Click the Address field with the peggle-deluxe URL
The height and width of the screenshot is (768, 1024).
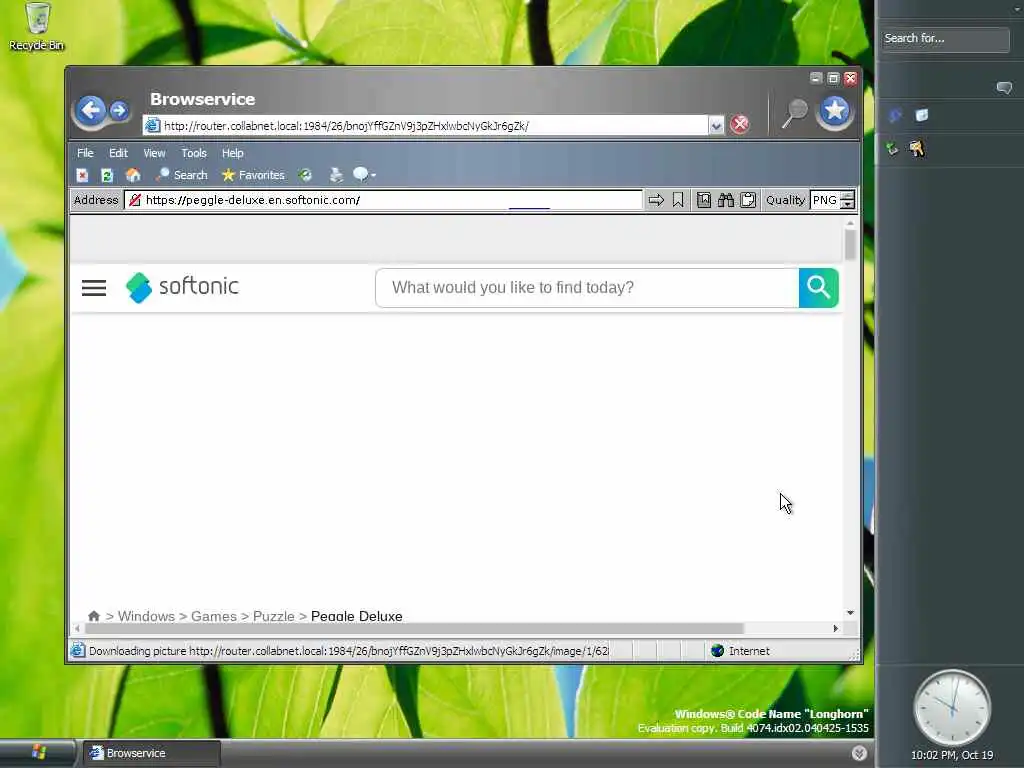click(383, 200)
